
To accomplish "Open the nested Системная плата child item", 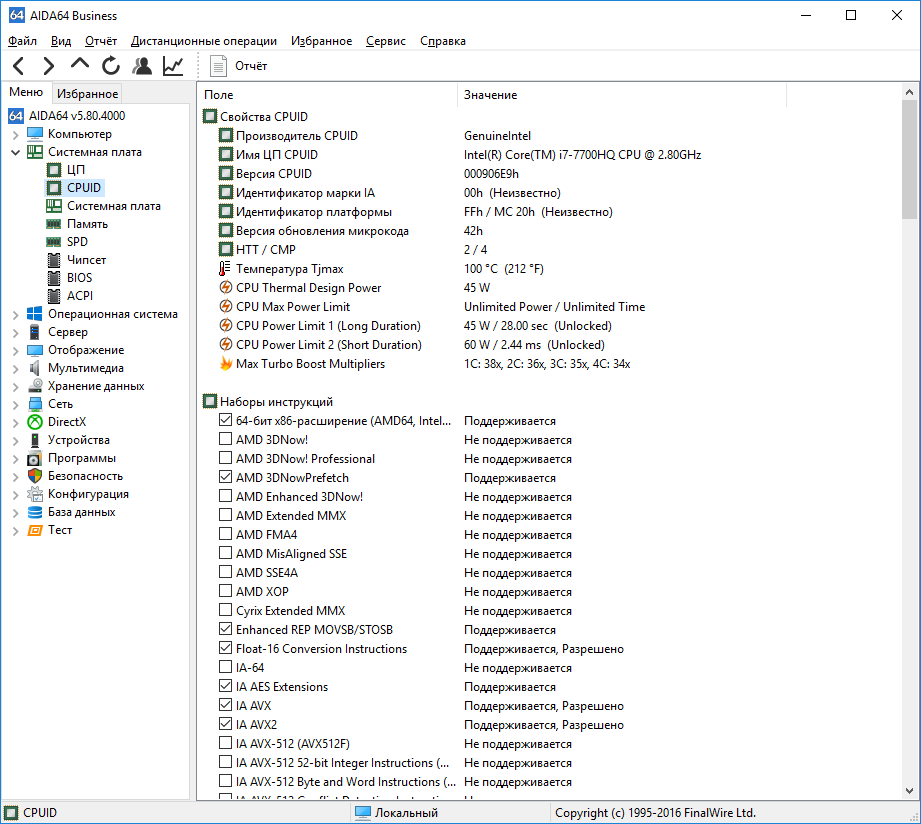I will [113, 206].
